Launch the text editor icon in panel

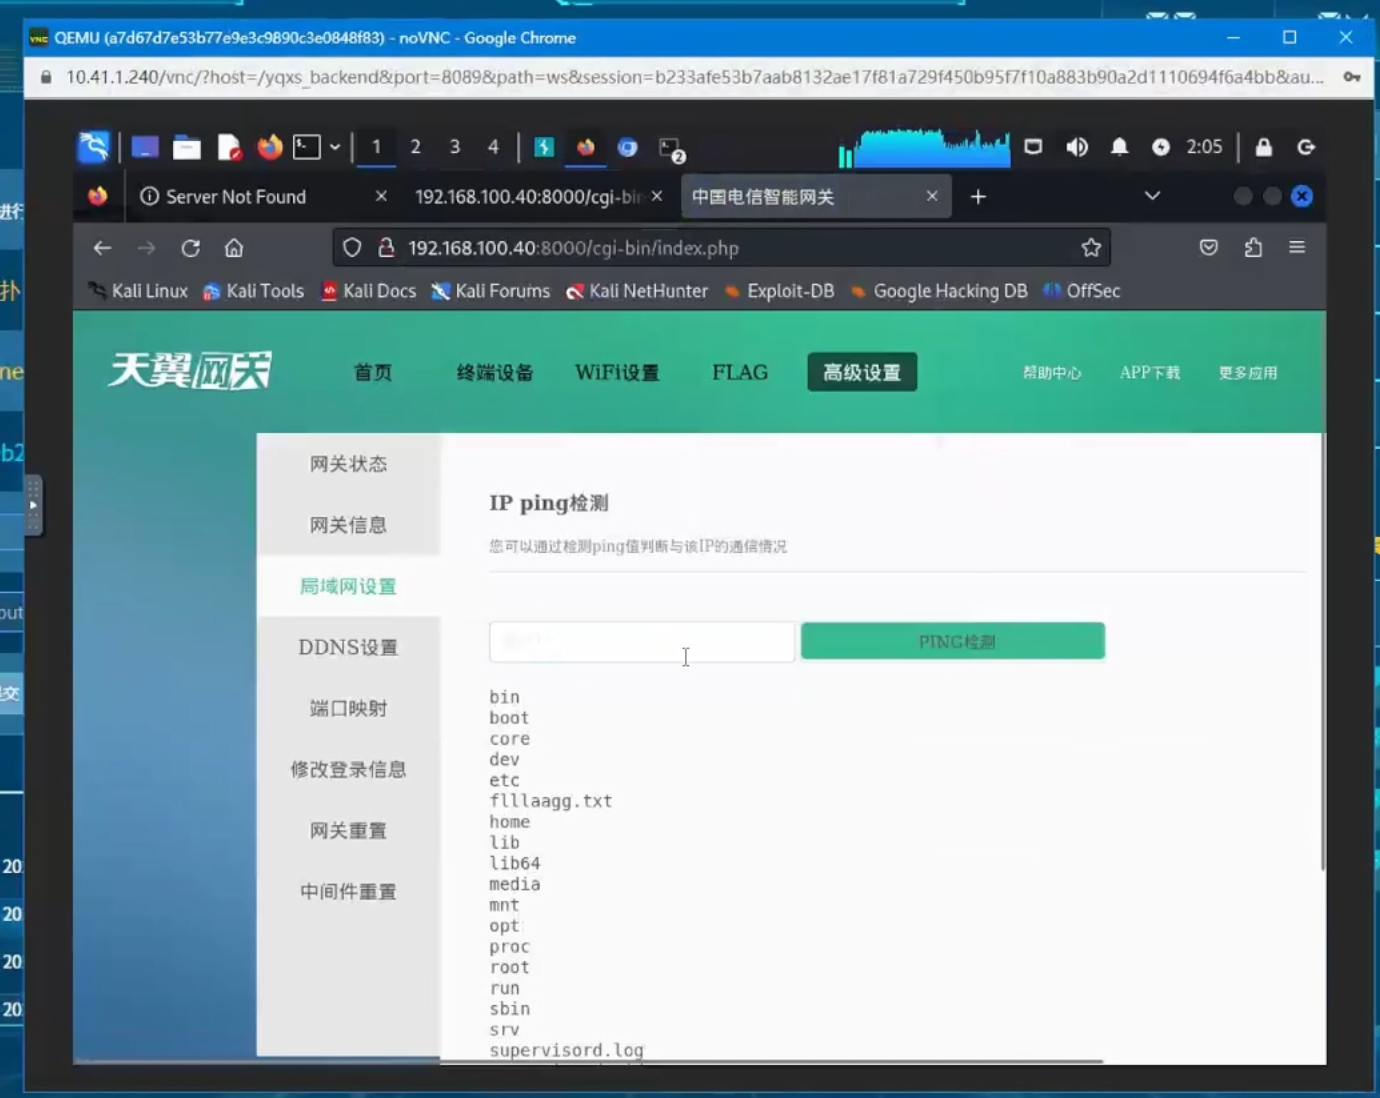[229, 148]
